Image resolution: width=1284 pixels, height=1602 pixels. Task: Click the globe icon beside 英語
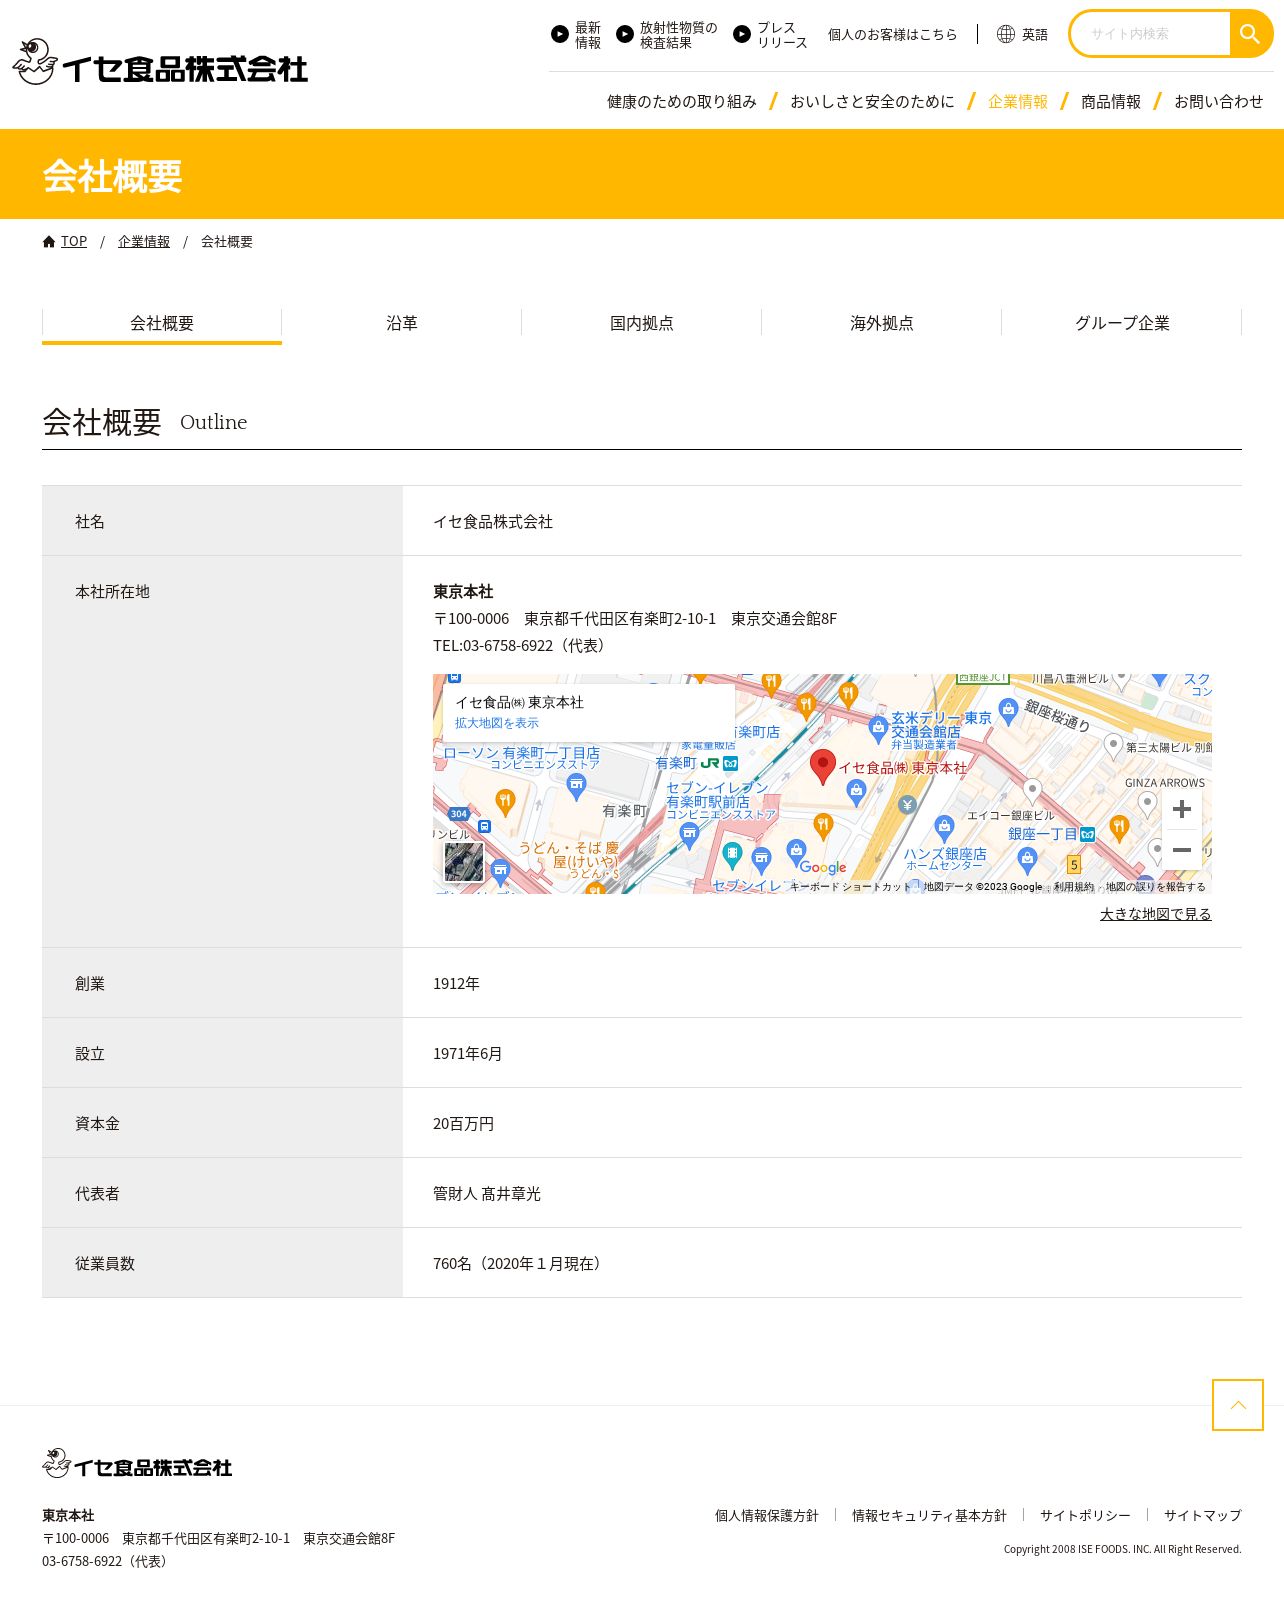tap(1006, 34)
